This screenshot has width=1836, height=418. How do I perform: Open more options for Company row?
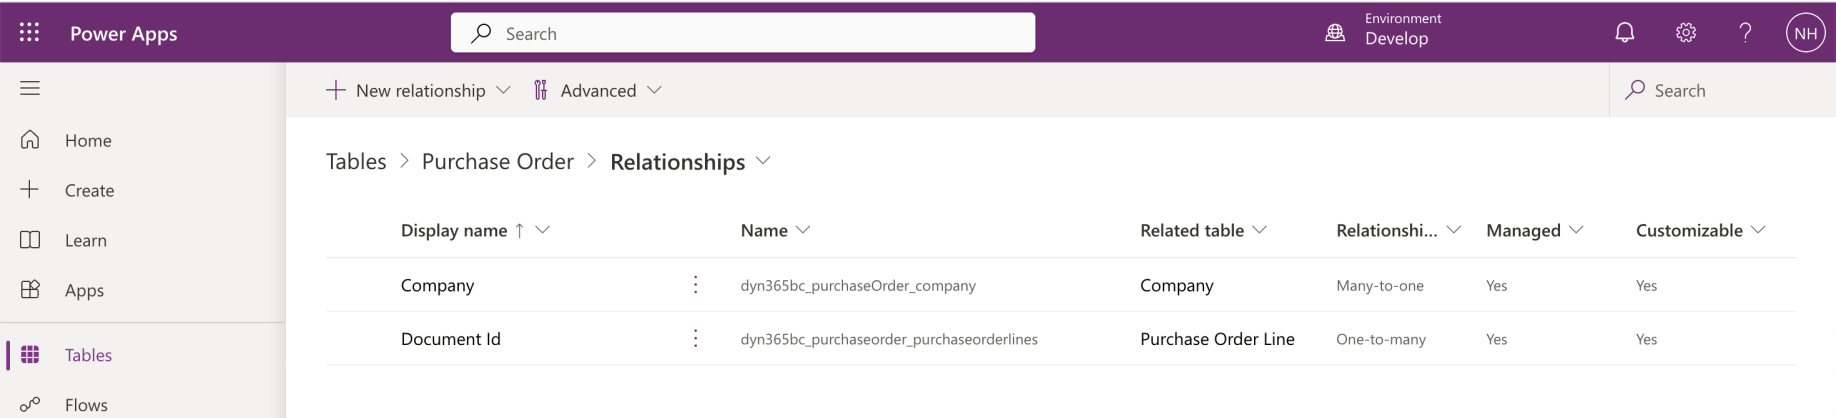pos(696,285)
